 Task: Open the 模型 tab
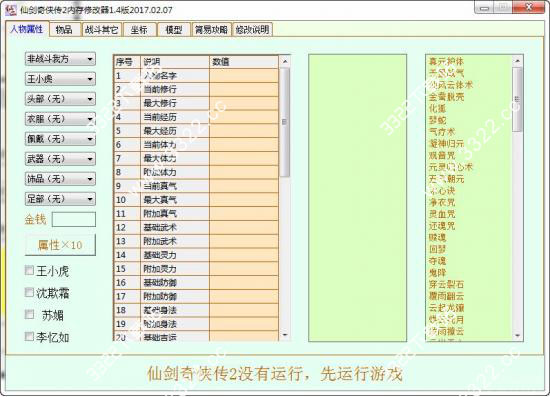tap(174, 30)
